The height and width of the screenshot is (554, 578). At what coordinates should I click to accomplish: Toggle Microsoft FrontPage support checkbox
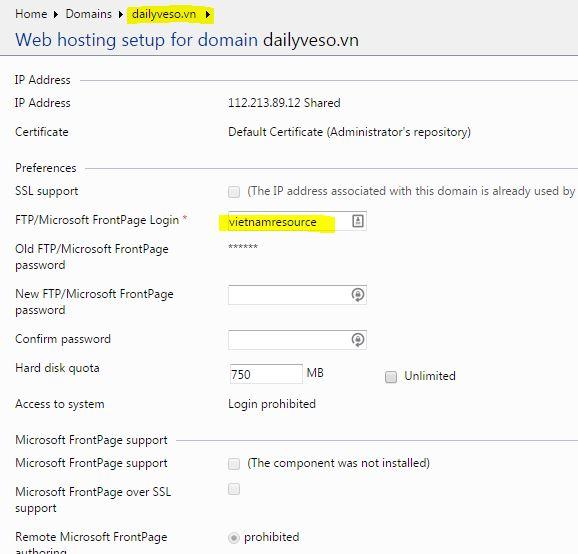tap(234, 464)
